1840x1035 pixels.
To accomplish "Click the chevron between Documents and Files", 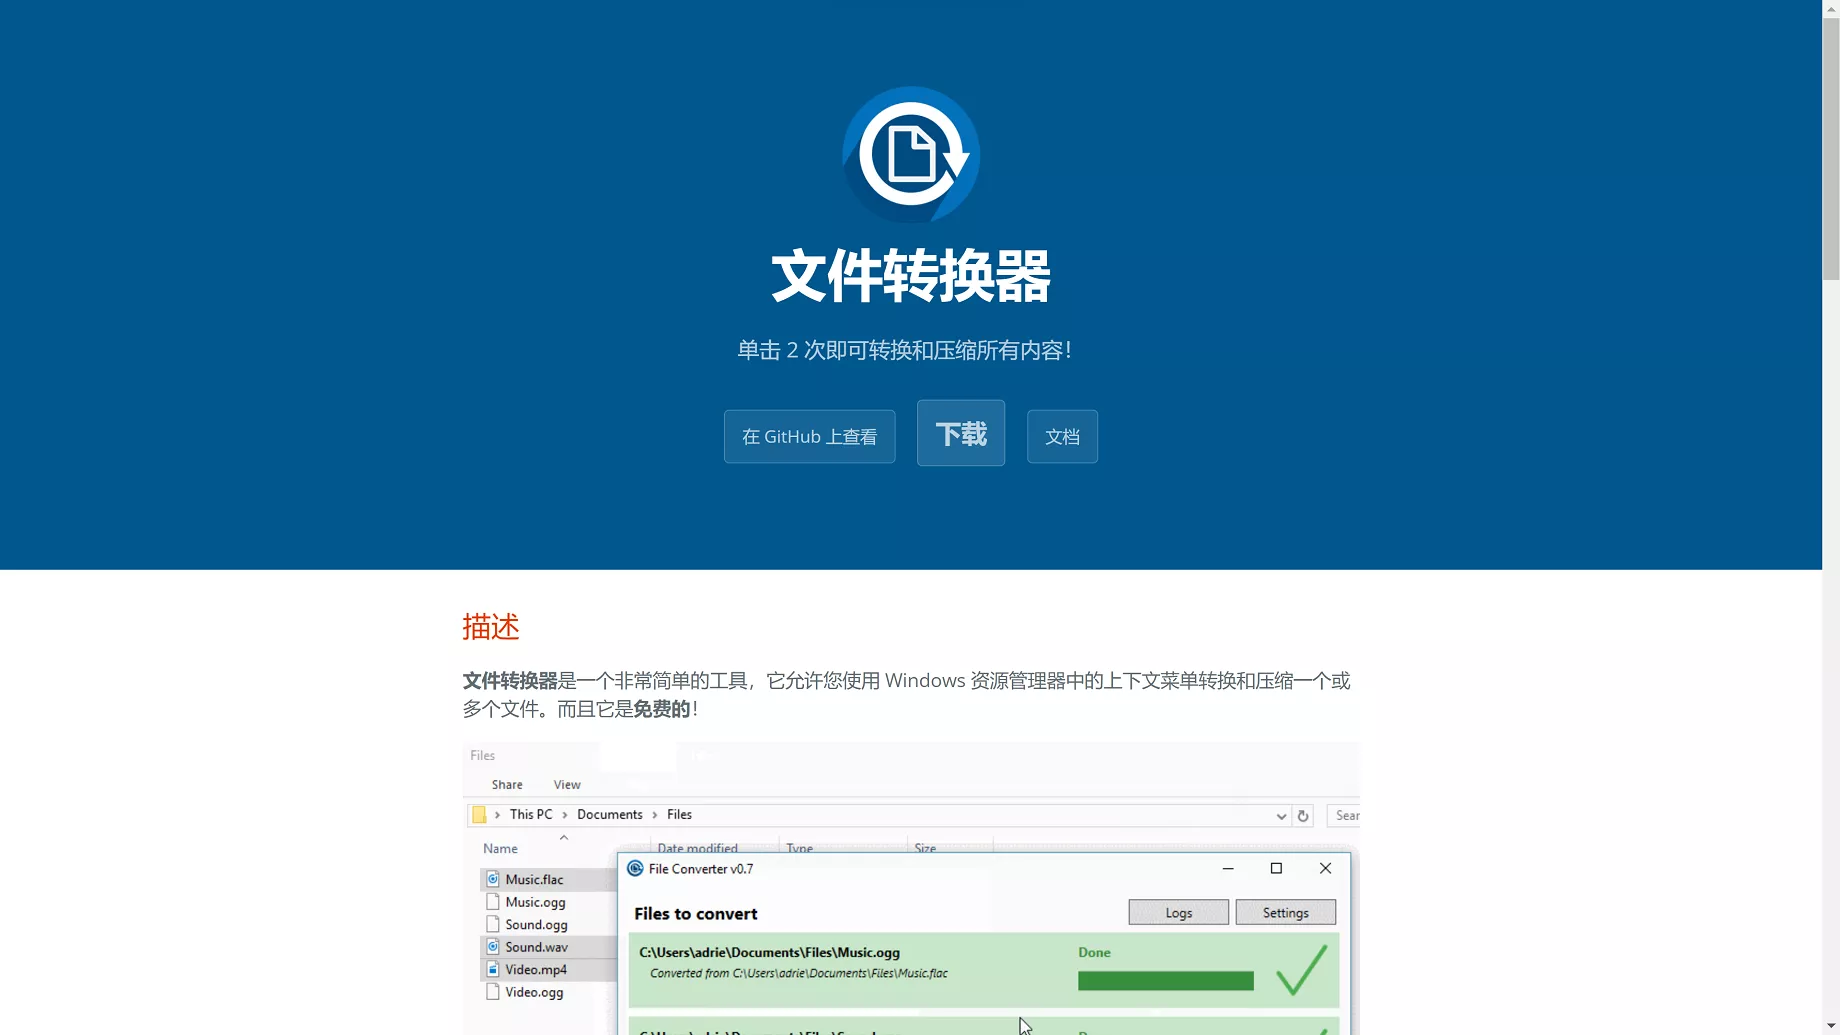I will coord(655,815).
